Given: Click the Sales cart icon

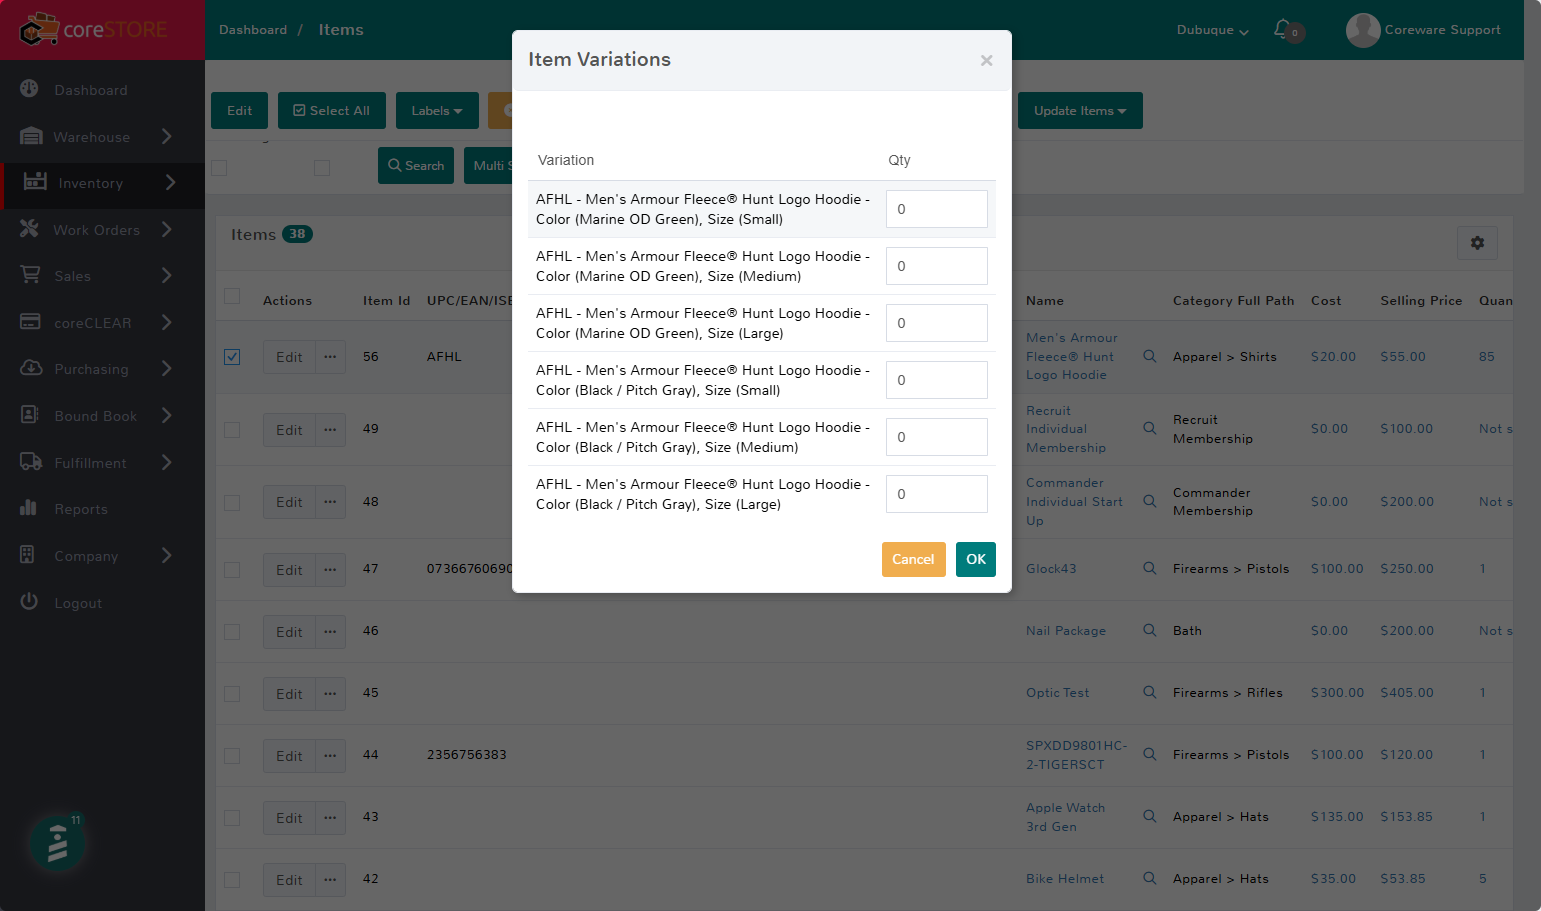Looking at the screenshot, I should pyautogui.click(x=30, y=275).
